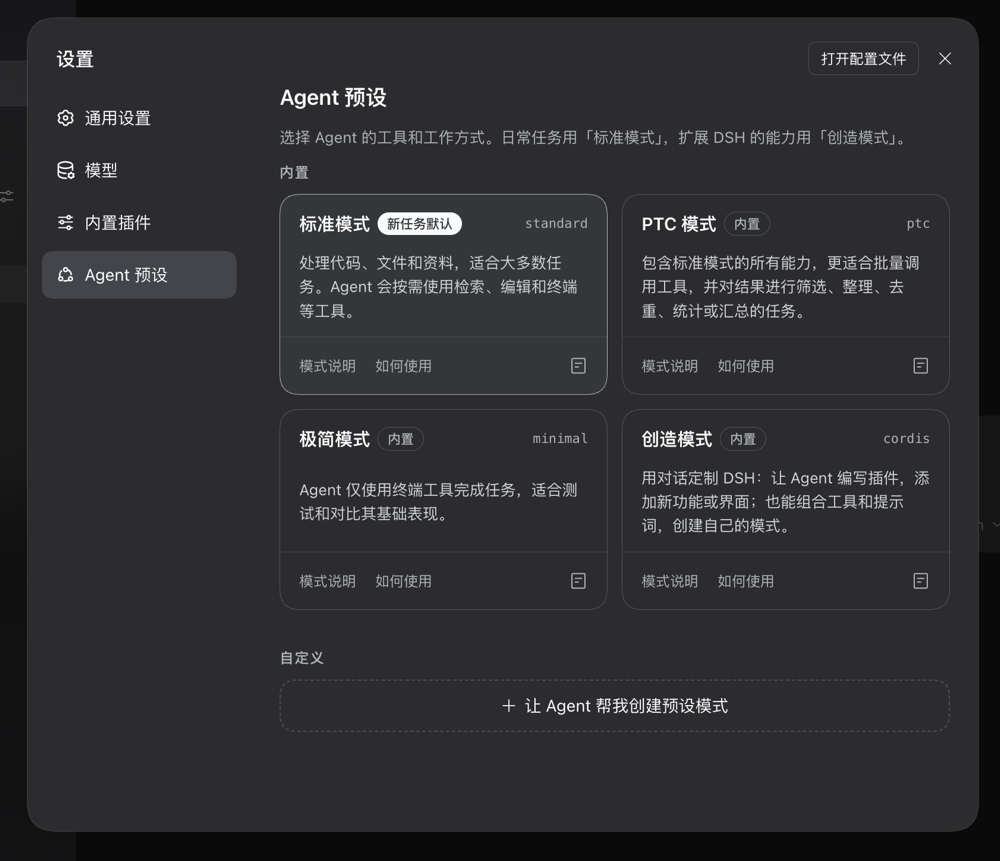Open document icon on 标准模式 card
The height and width of the screenshot is (861, 1000).
click(x=578, y=365)
